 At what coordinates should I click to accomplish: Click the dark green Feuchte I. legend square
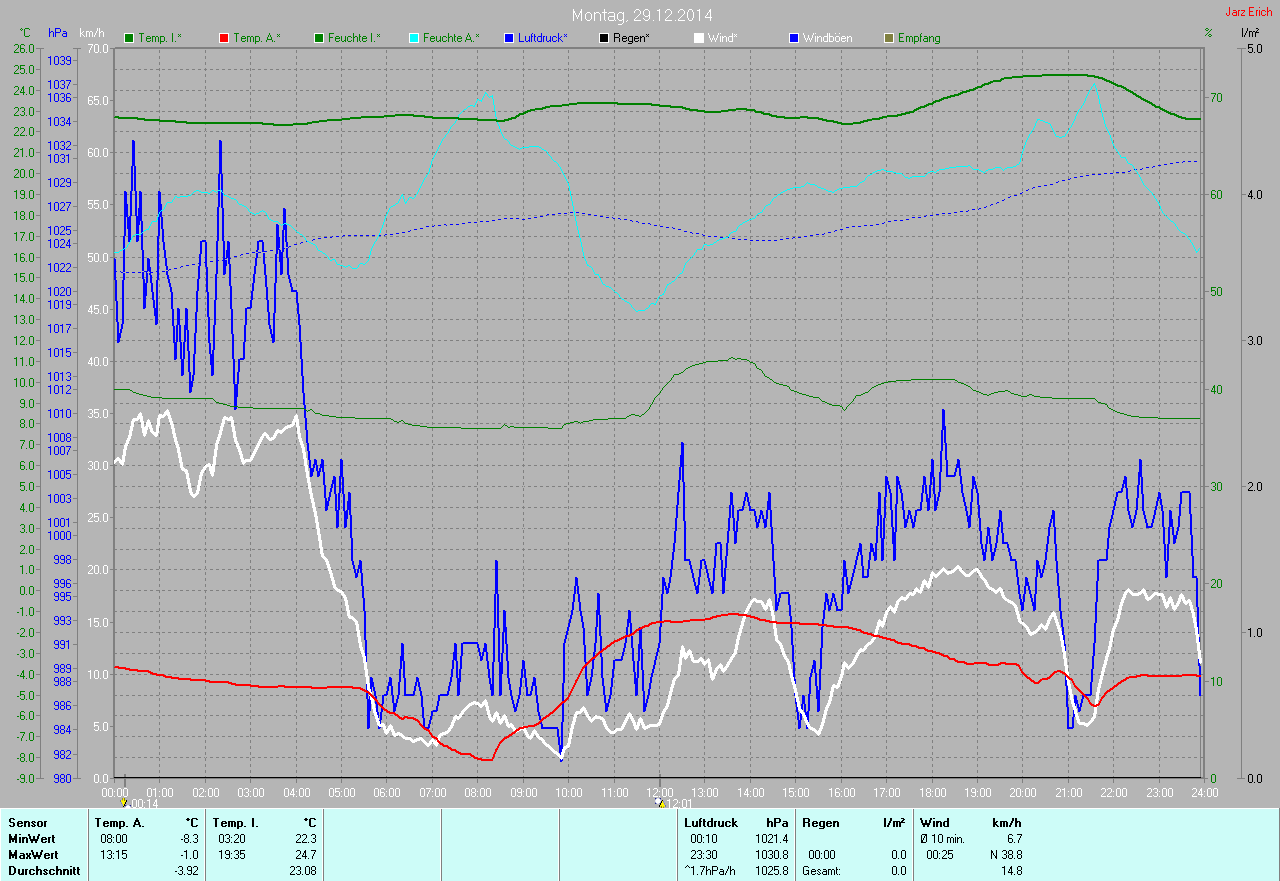[320, 38]
